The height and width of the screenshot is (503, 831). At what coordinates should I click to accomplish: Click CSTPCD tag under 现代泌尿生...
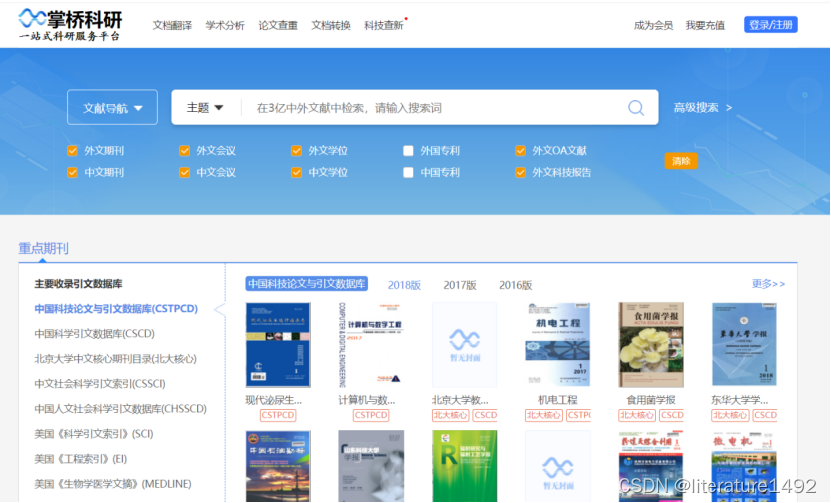point(278,415)
